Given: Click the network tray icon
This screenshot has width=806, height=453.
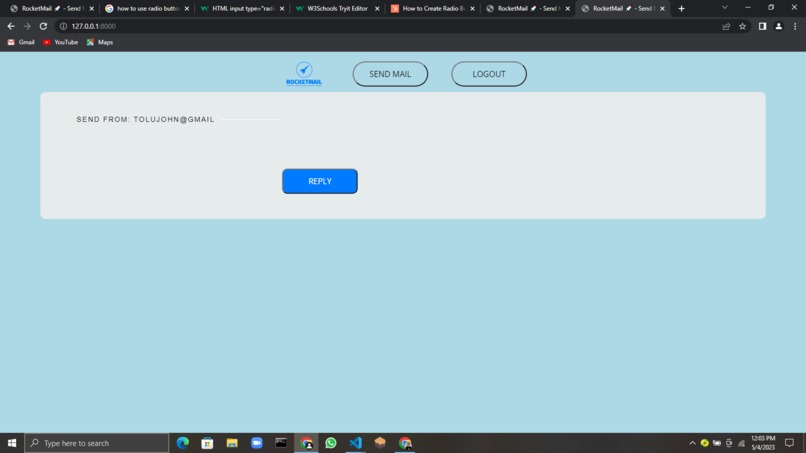Looking at the screenshot, I should click(x=741, y=443).
